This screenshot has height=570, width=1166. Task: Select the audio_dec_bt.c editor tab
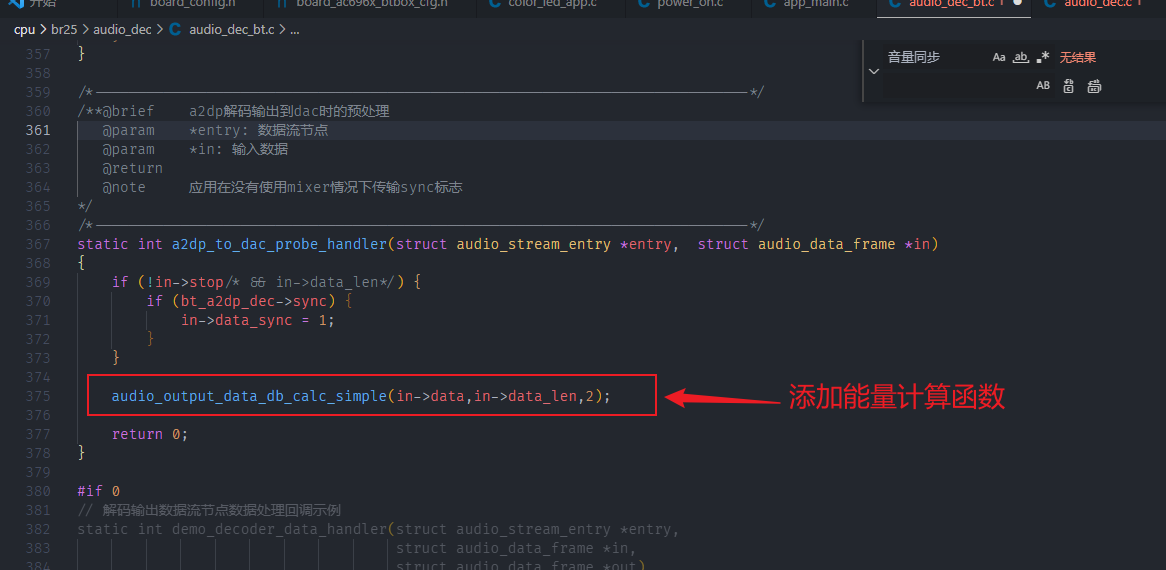[x=954, y=3]
